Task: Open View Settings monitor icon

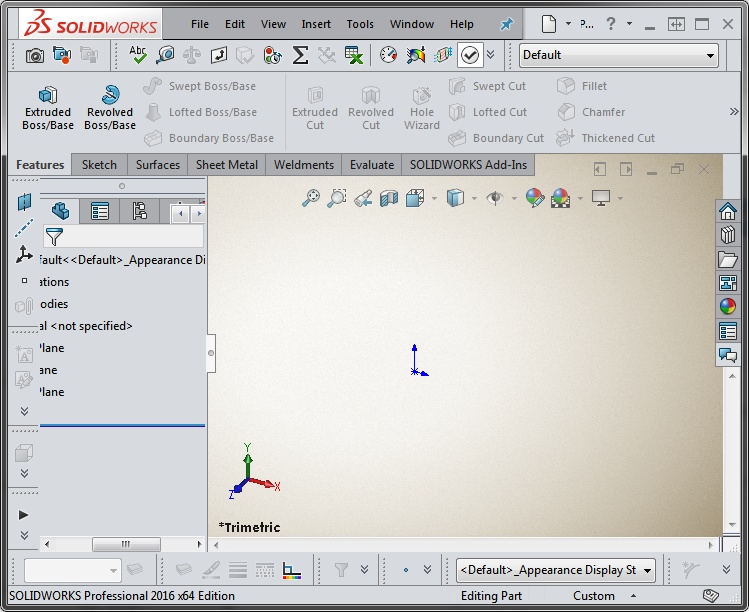Action: 600,198
